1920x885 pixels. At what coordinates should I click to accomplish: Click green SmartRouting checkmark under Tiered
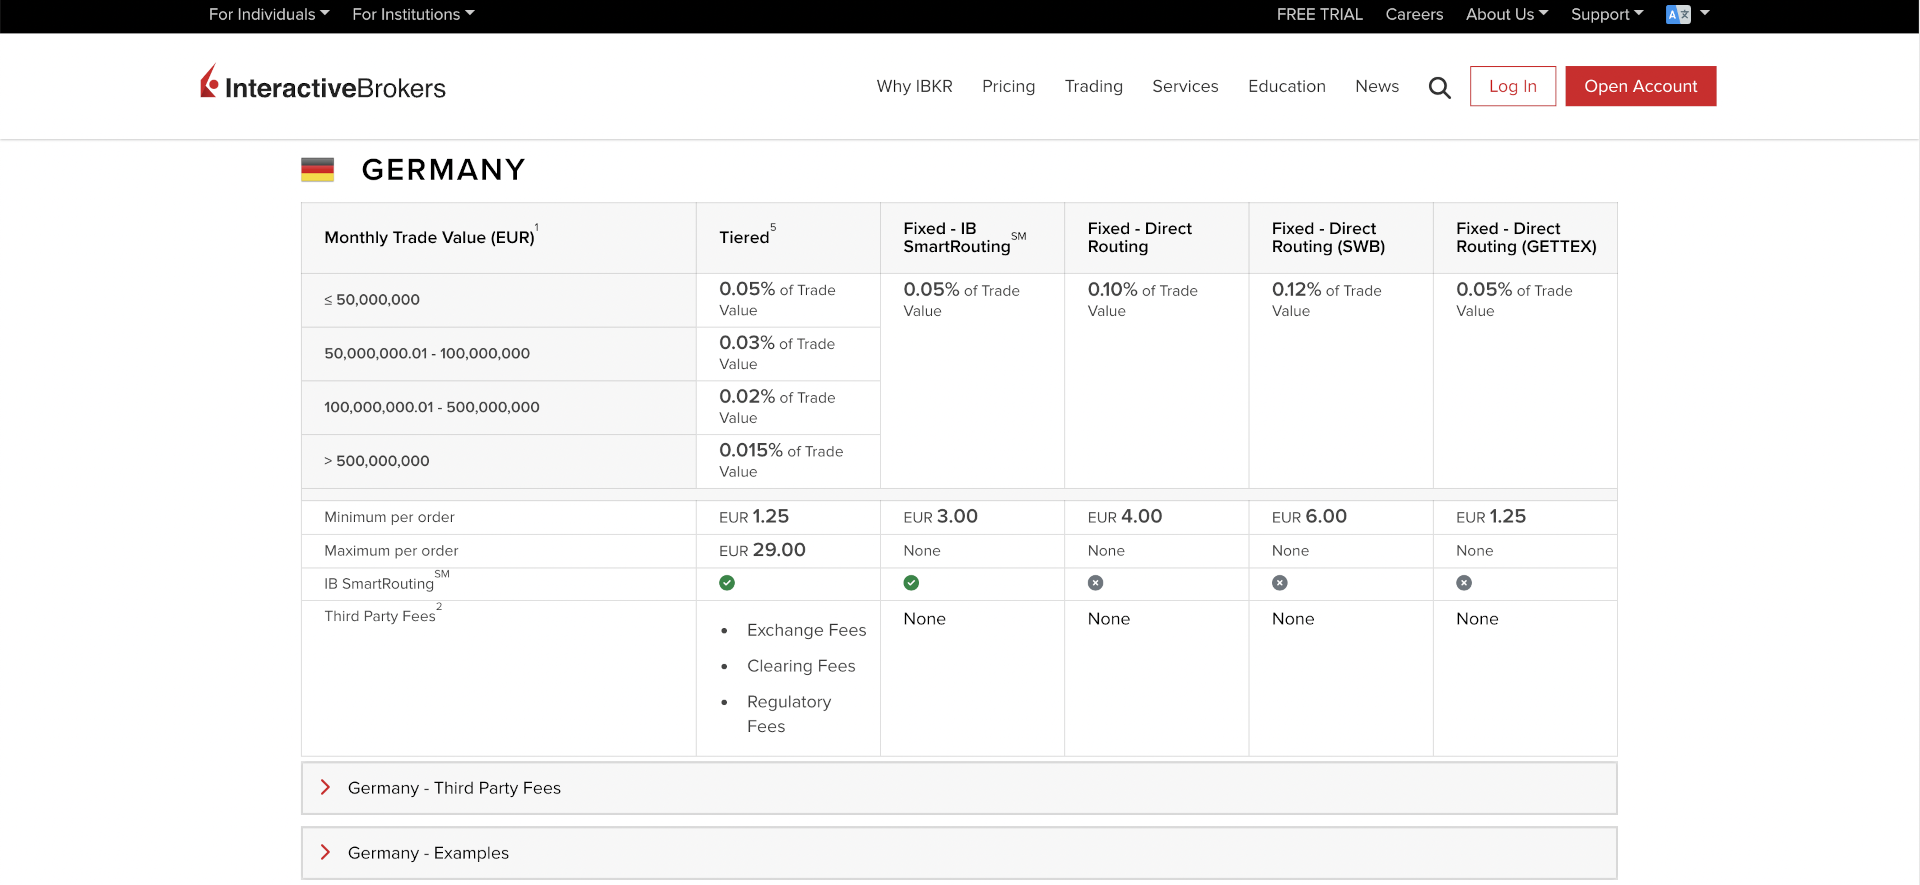pos(727,583)
